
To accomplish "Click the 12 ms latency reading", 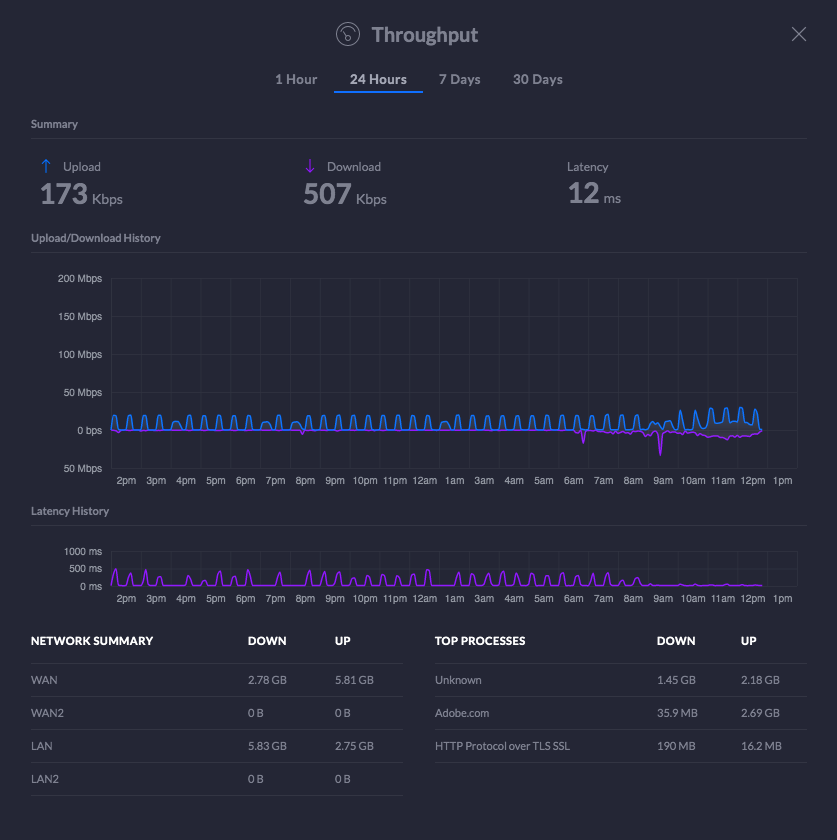I will (594, 194).
